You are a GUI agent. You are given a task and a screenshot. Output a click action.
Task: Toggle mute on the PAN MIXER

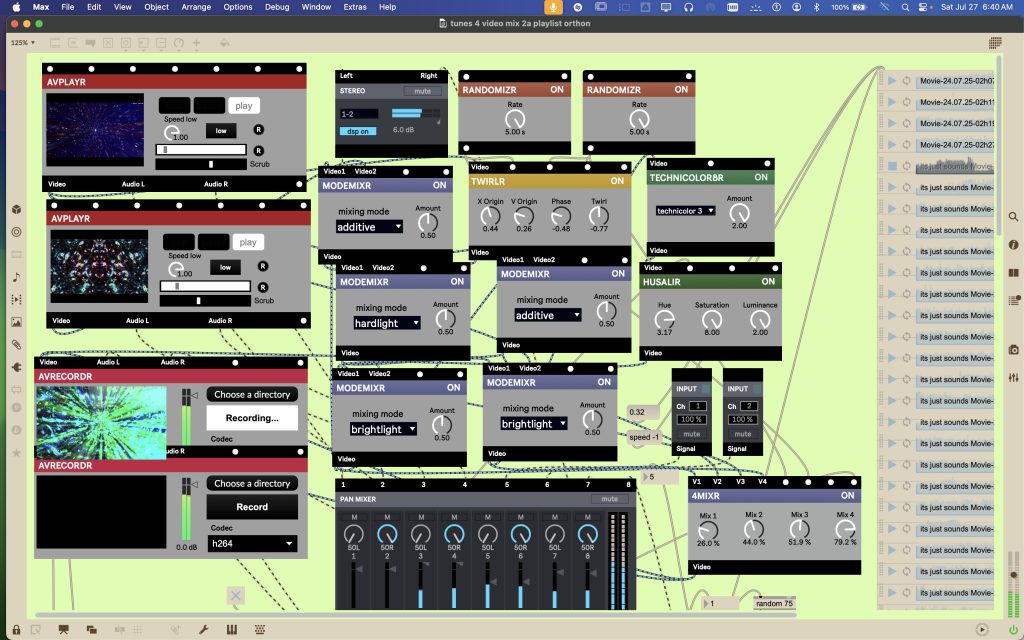tap(610, 499)
